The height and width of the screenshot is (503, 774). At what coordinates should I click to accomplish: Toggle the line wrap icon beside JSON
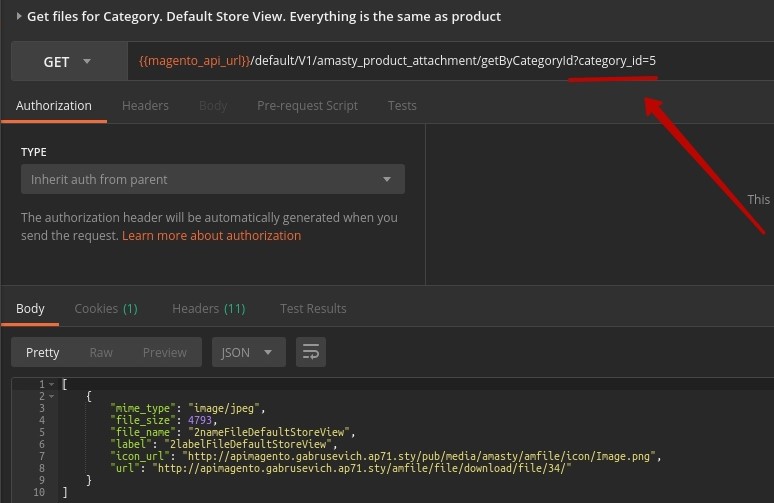tap(311, 352)
